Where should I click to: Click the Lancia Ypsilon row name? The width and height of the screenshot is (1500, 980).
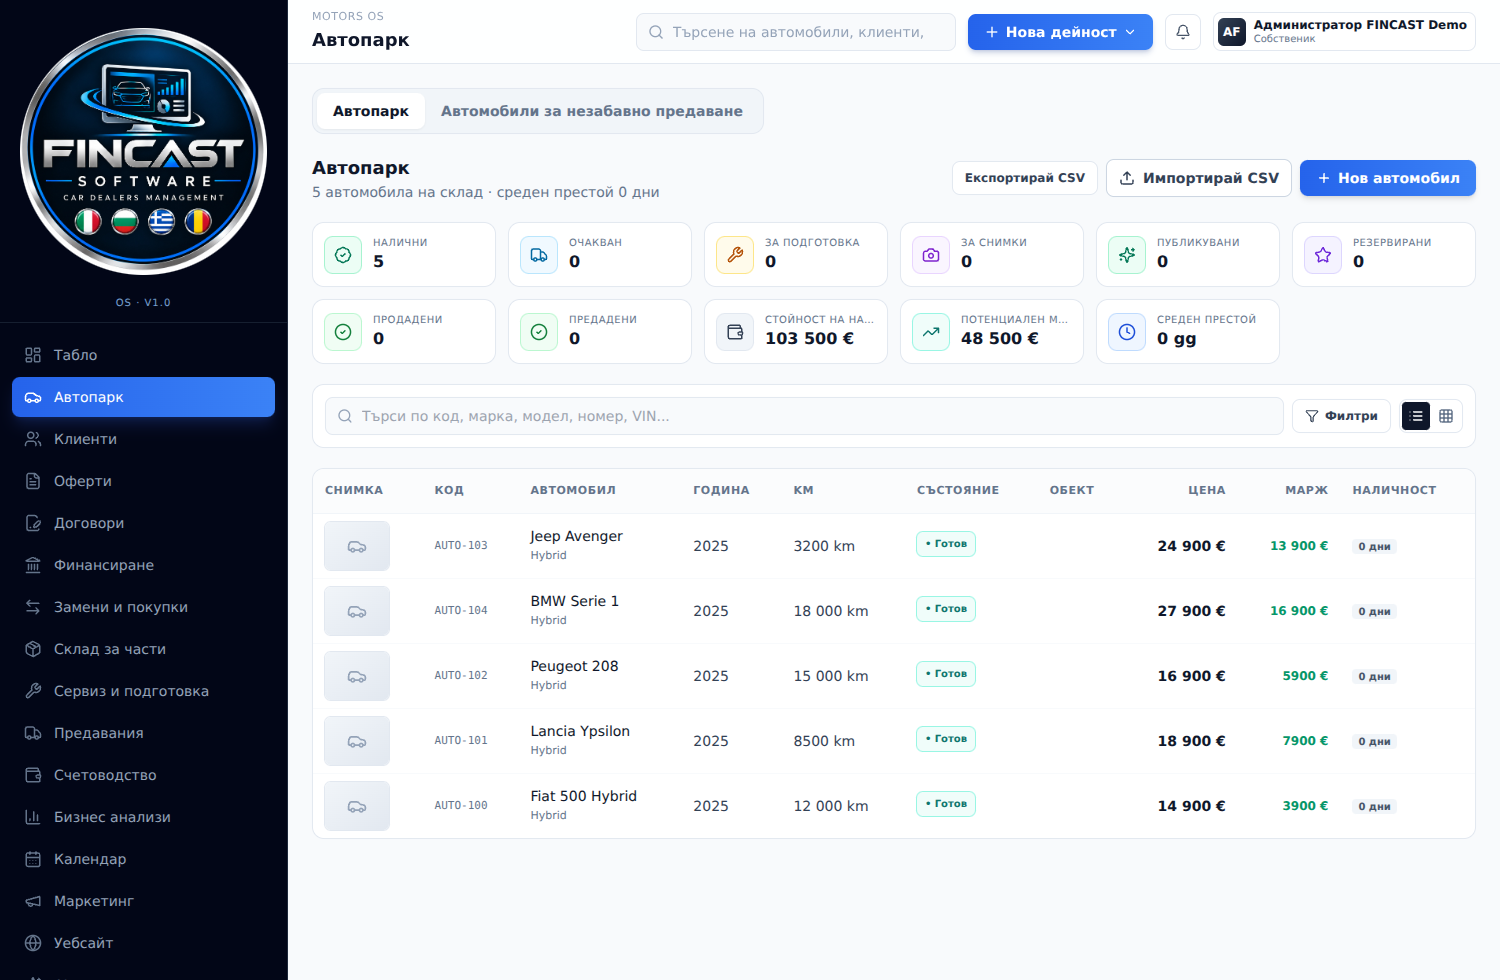point(580,731)
